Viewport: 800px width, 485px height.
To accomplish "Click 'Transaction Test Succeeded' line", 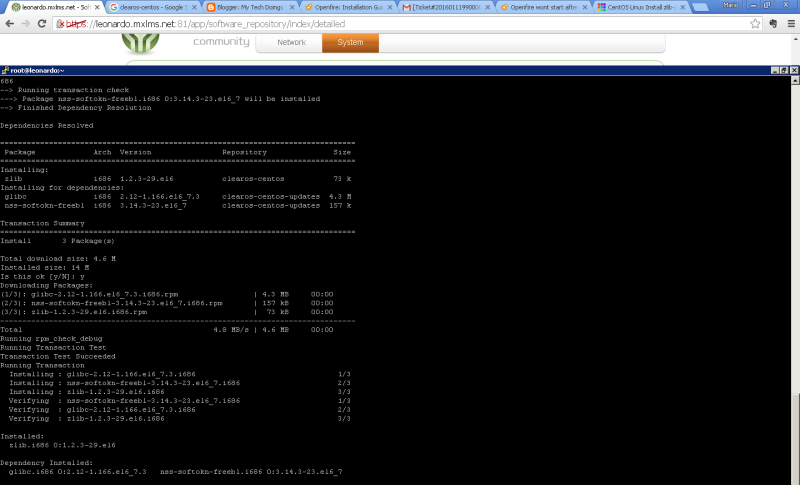I will coord(58,356).
